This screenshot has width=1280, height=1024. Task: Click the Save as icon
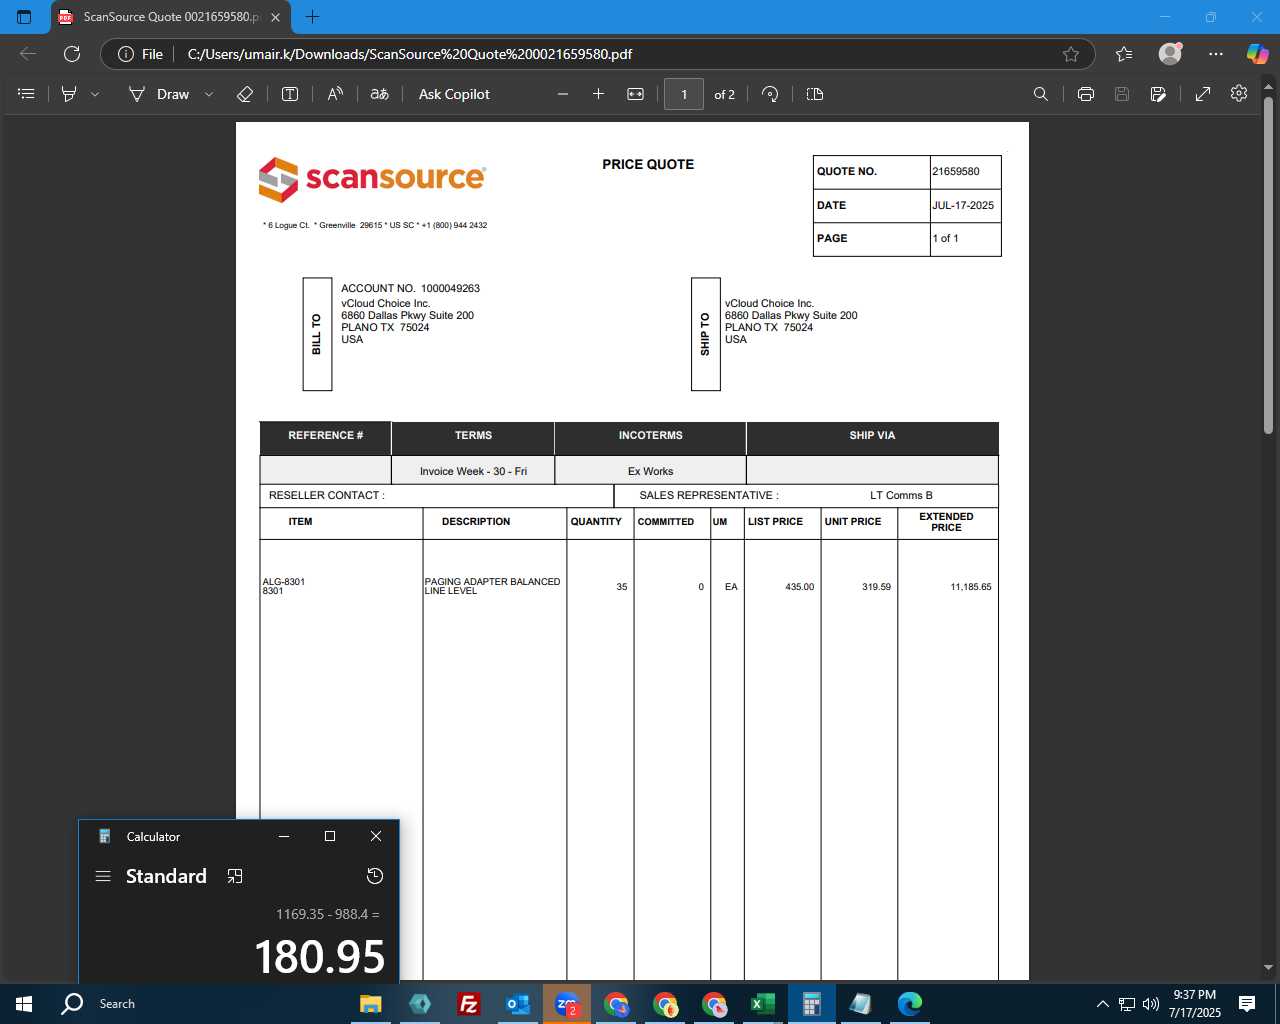pos(1158,94)
